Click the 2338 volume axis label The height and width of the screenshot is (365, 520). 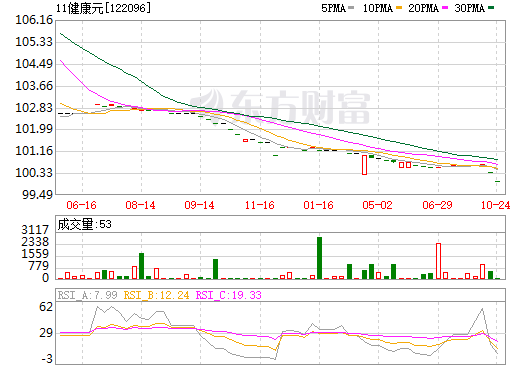[35, 242]
